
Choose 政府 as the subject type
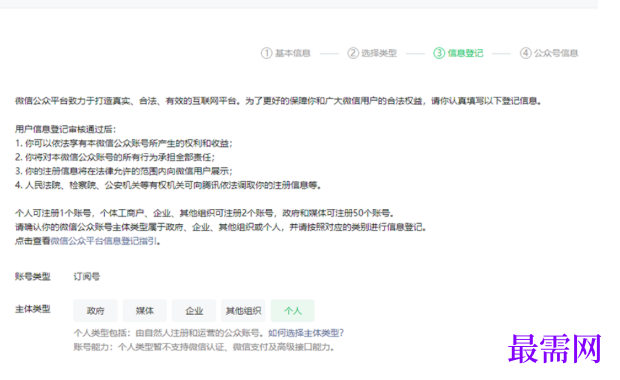95,311
